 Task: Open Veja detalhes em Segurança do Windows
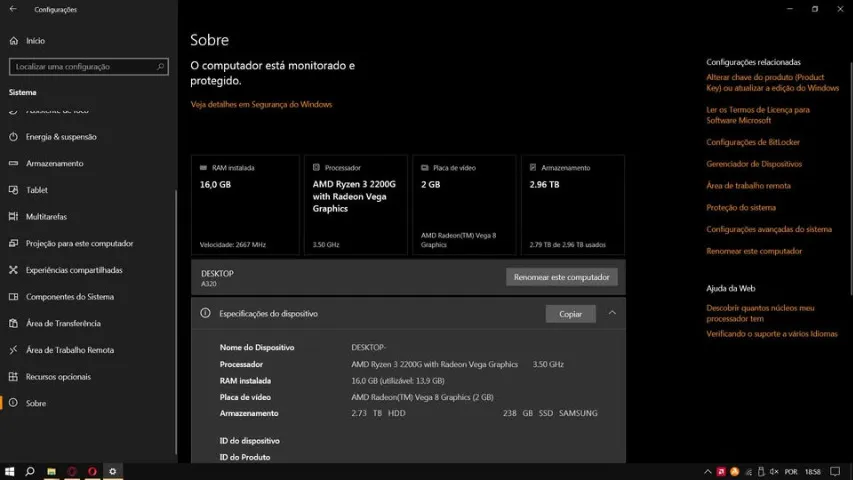tap(261, 104)
